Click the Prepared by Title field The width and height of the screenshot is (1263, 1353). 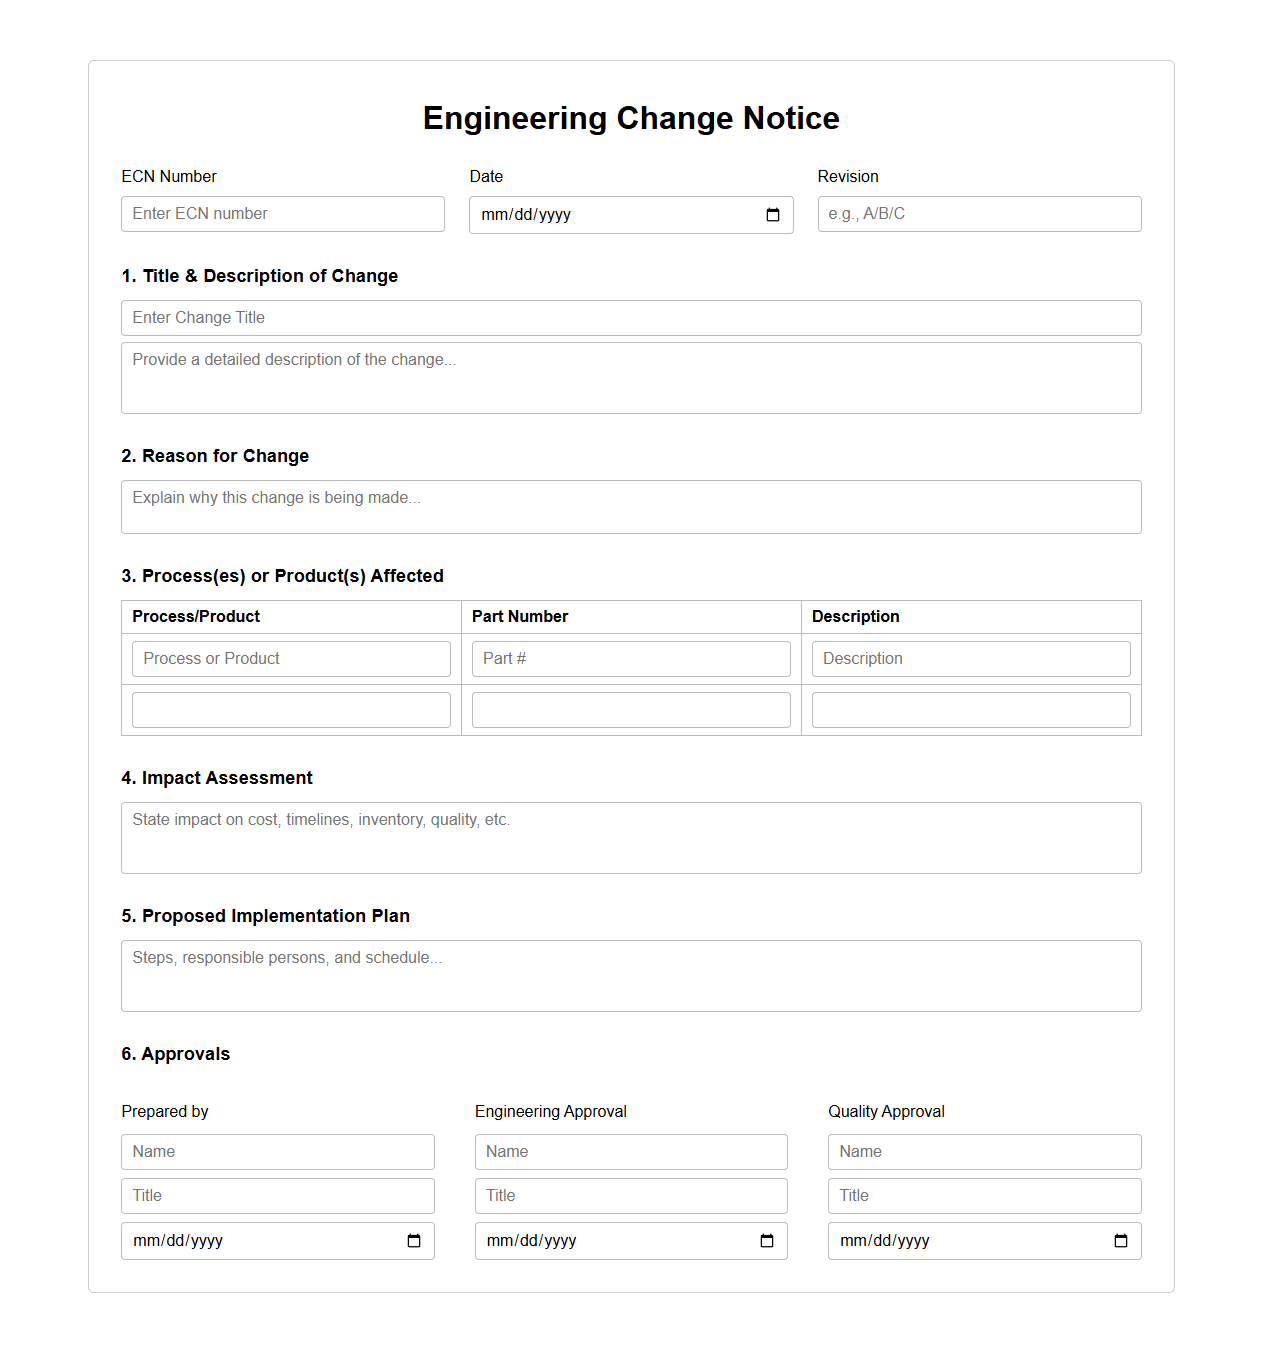tap(277, 1195)
